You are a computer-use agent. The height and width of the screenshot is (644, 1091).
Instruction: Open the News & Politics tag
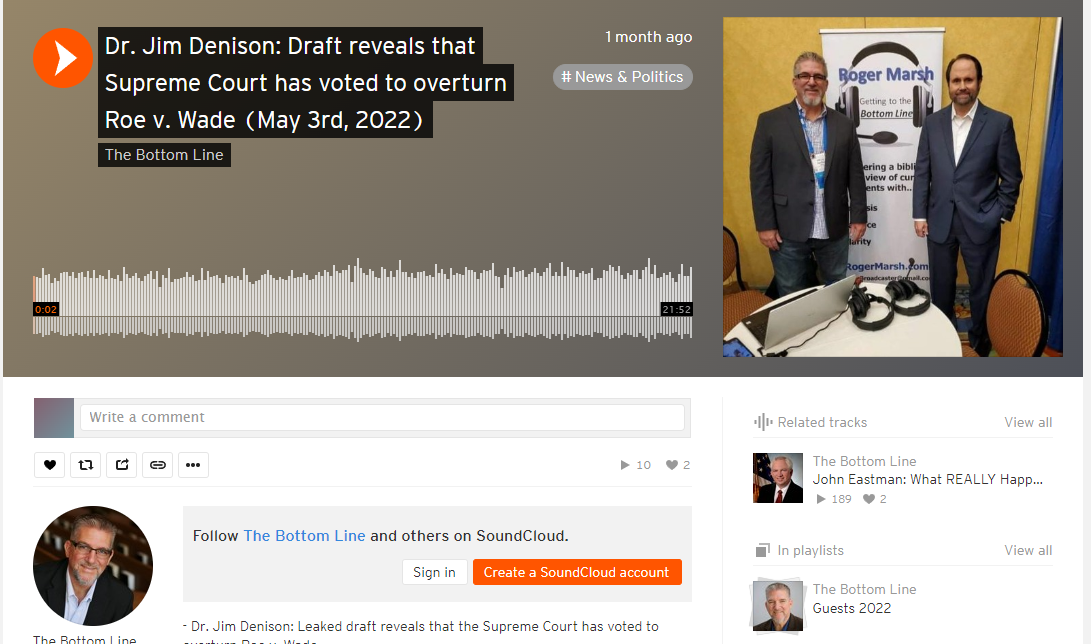point(623,77)
